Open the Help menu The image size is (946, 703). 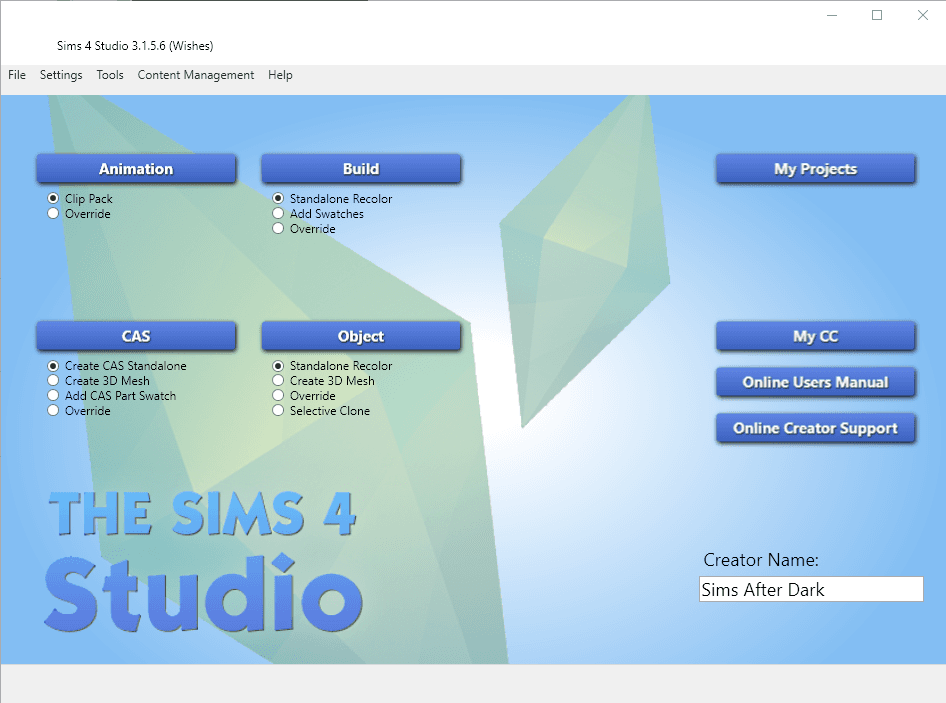[x=280, y=75]
